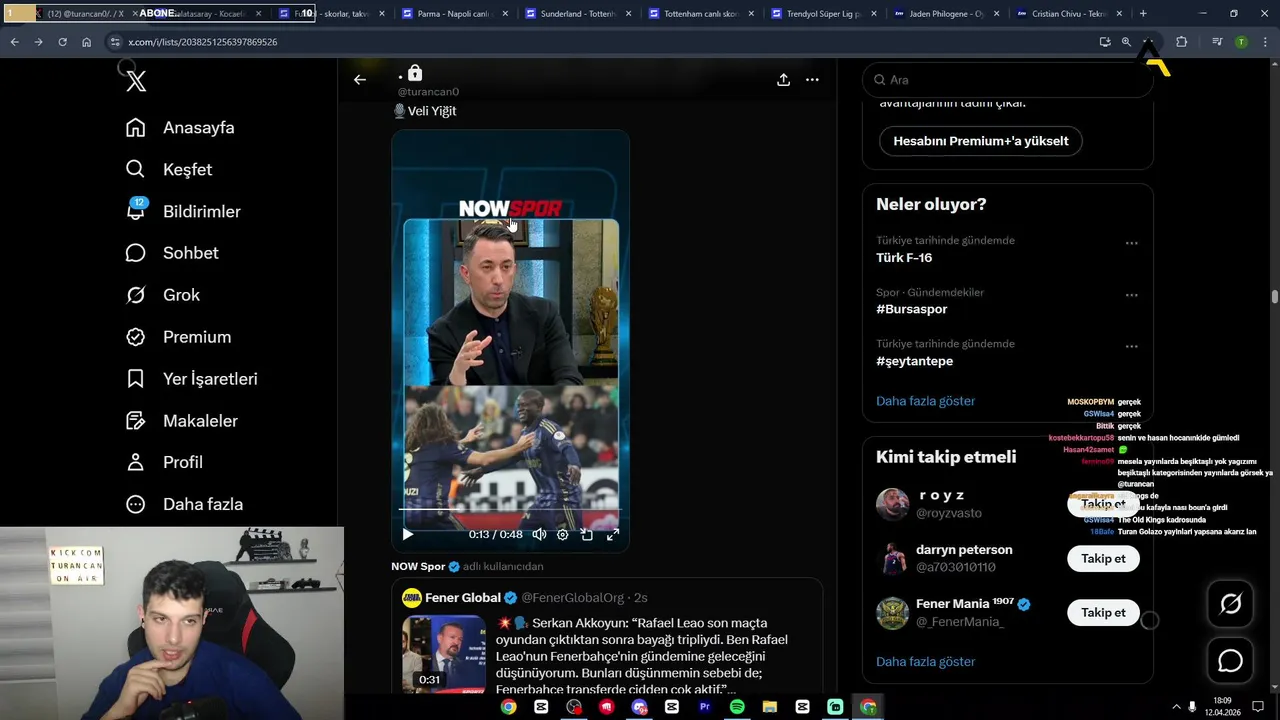The height and width of the screenshot is (720, 1280).
Task: Open Discord from taskbar
Action: point(639,707)
